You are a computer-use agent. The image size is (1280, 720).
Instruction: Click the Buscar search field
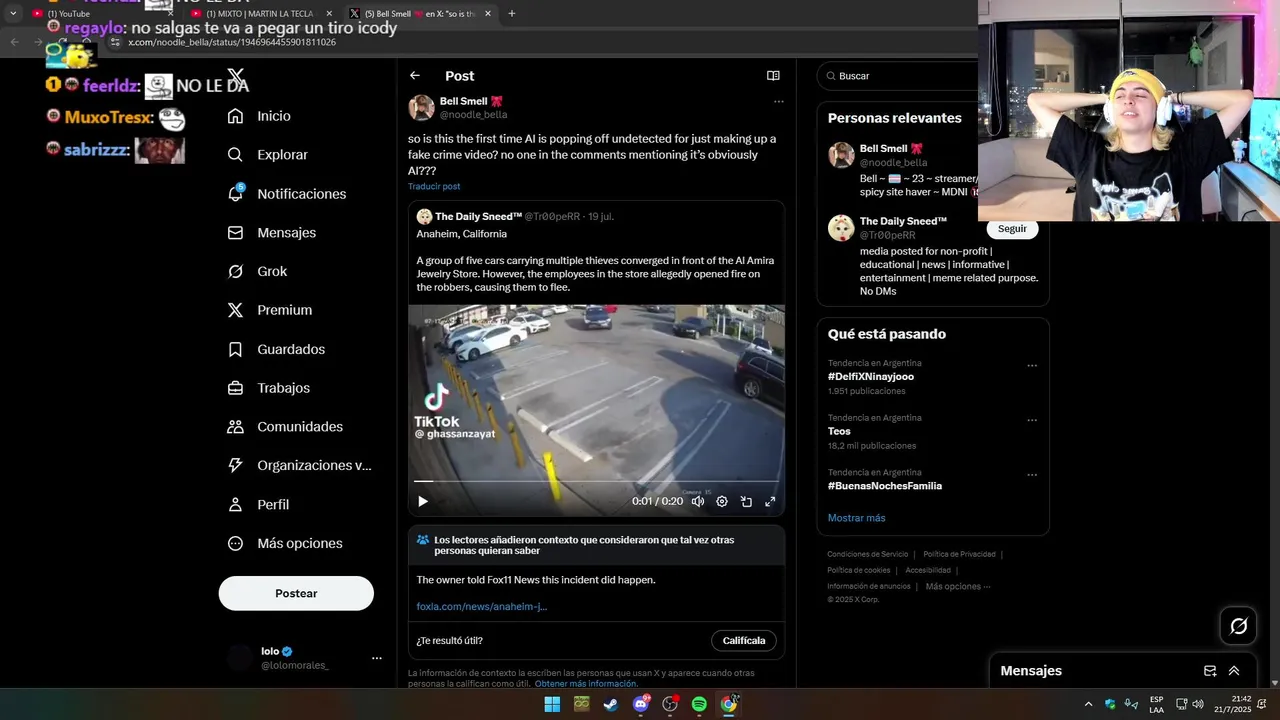(x=900, y=76)
